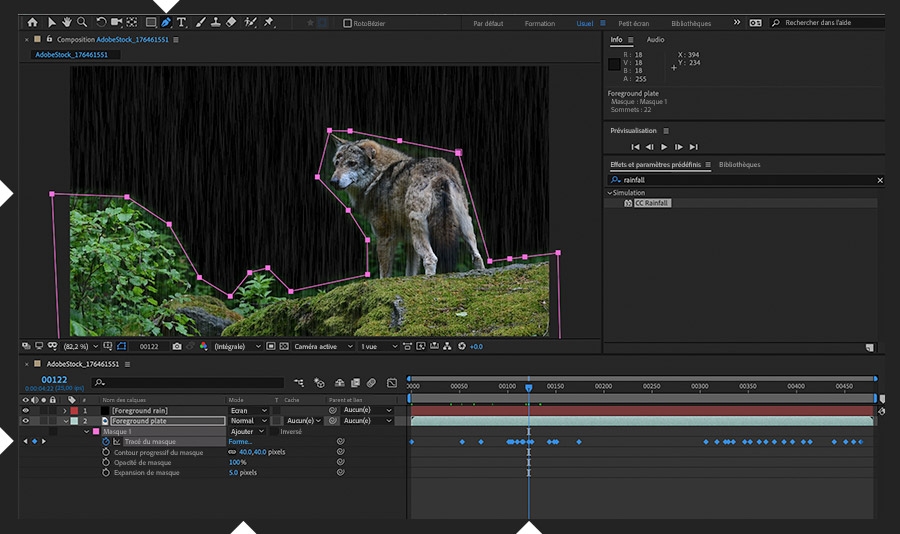The image size is (900, 534).
Task: Take a snapshot with the camera icon
Action: pos(177,346)
